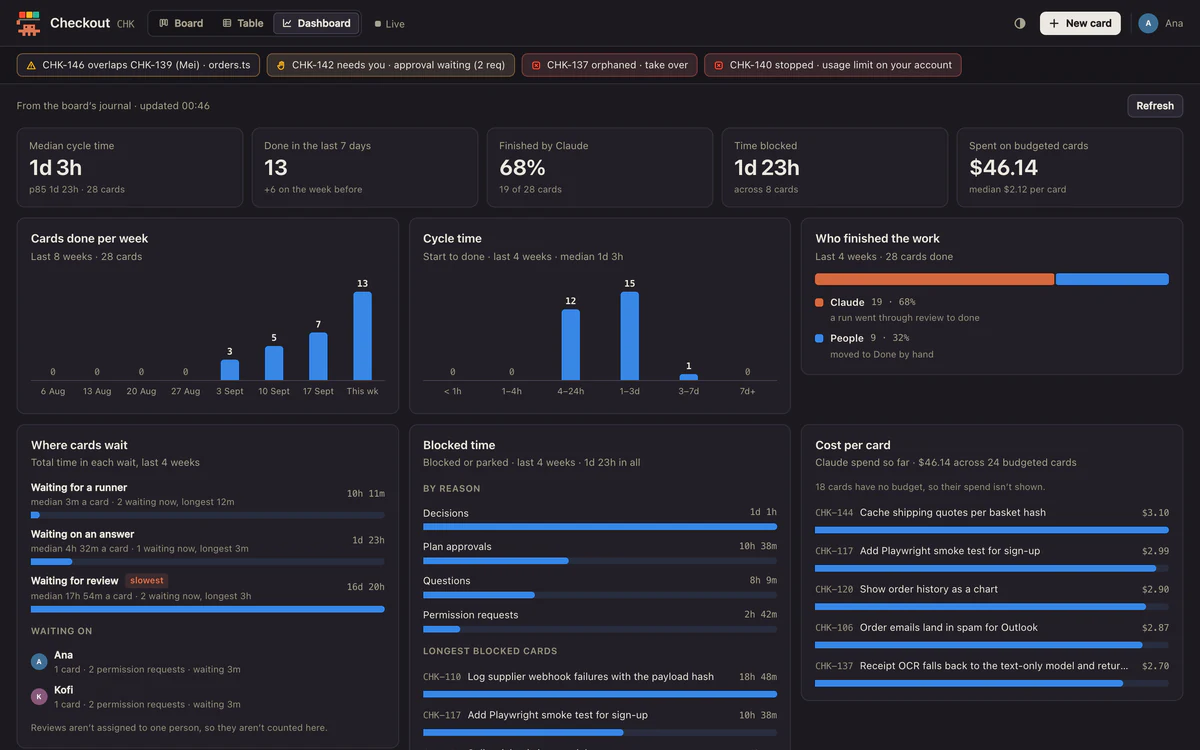Switch to the Board view tab
The image size is (1200, 750).
coord(181,23)
